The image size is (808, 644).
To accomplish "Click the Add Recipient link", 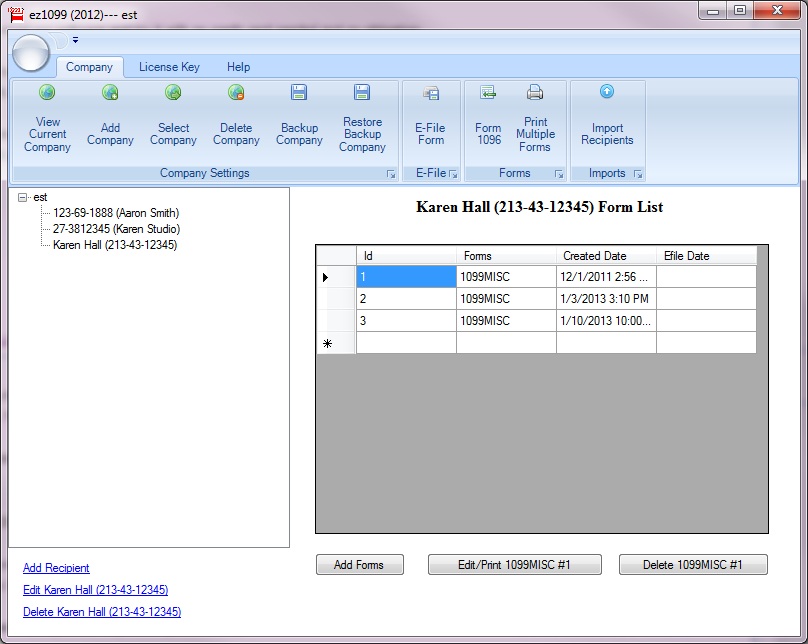I will click(x=56, y=568).
